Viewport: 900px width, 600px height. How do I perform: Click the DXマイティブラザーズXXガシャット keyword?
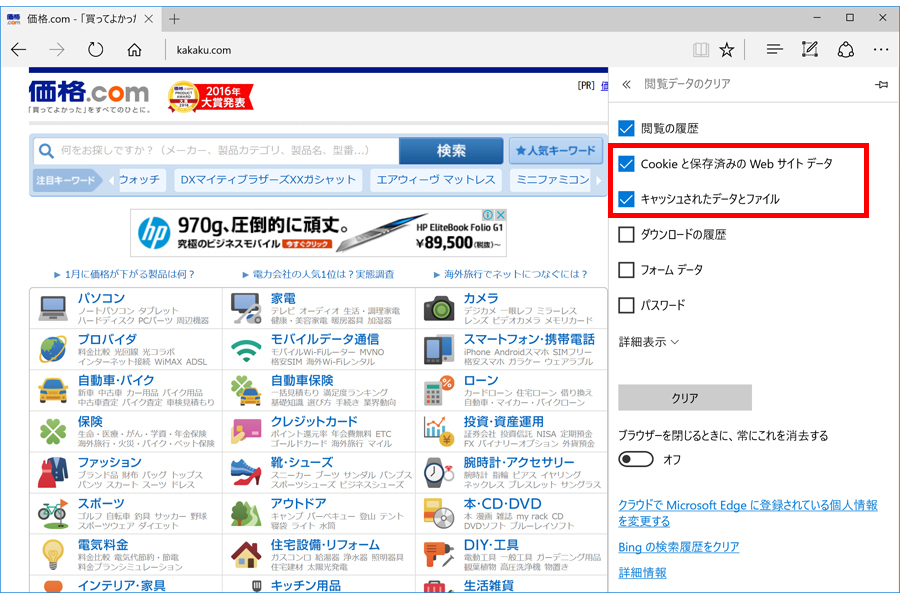point(268,180)
